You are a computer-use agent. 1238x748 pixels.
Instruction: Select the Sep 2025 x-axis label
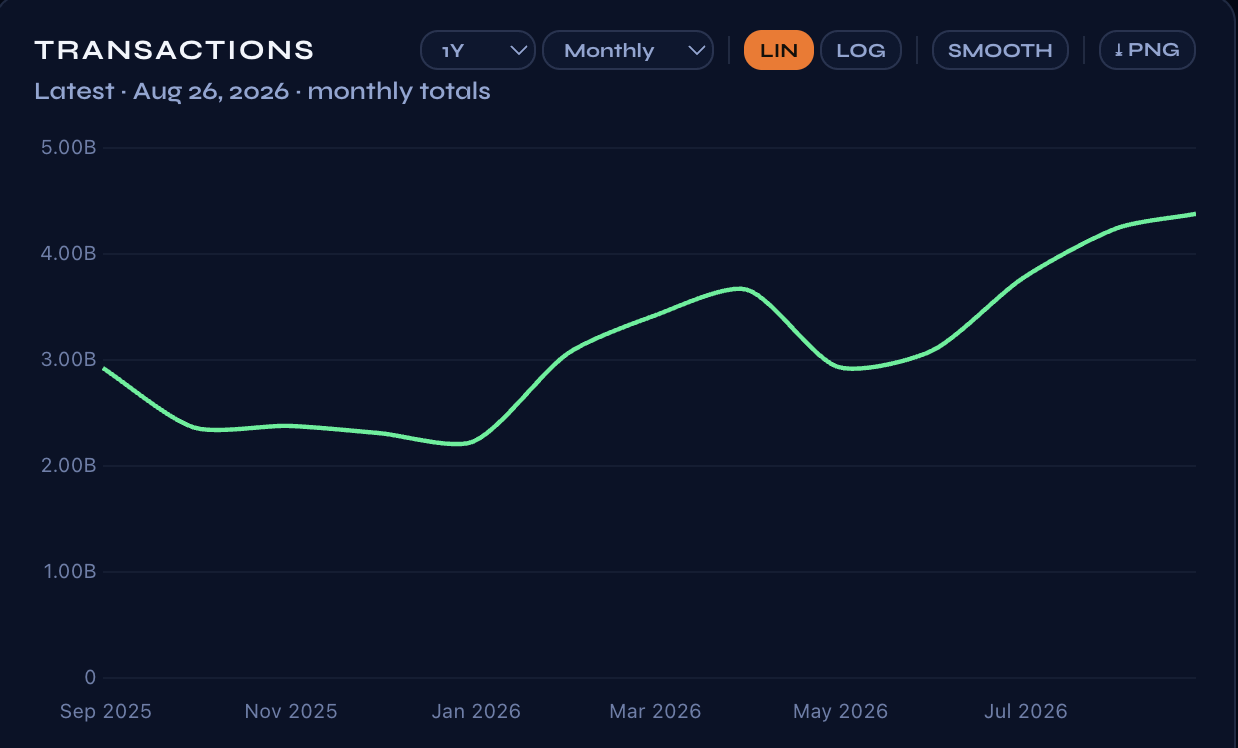point(106,711)
